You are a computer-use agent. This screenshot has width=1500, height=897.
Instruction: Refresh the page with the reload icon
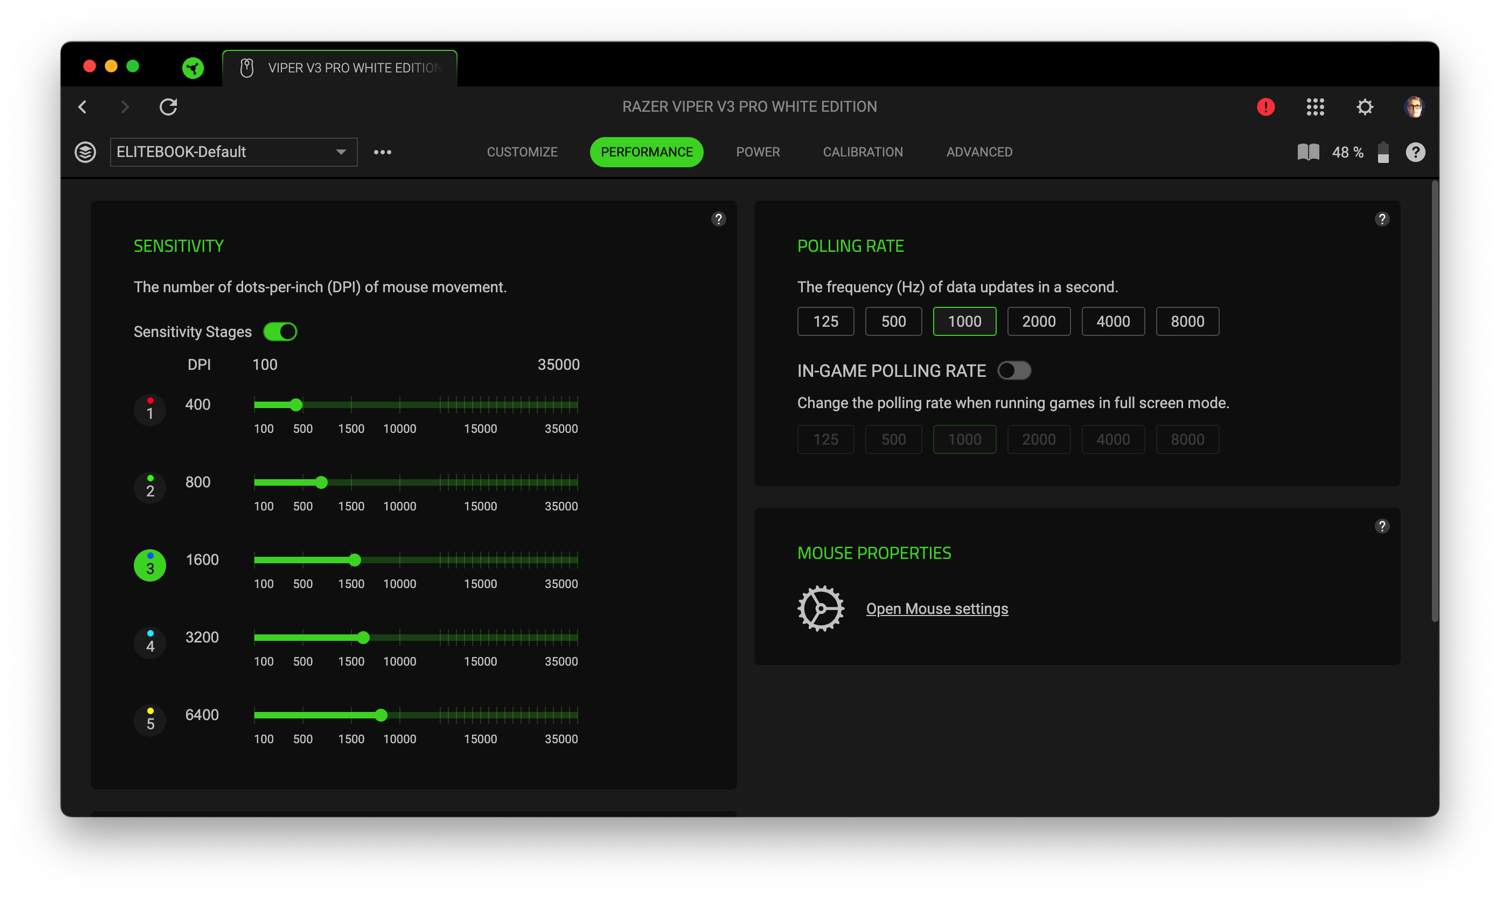[x=168, y=107]
